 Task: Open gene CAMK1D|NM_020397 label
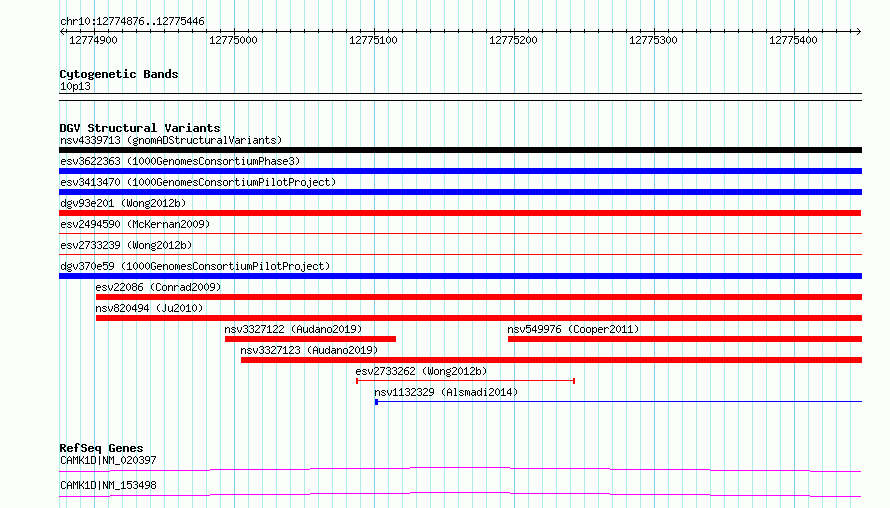click(108, 460)
